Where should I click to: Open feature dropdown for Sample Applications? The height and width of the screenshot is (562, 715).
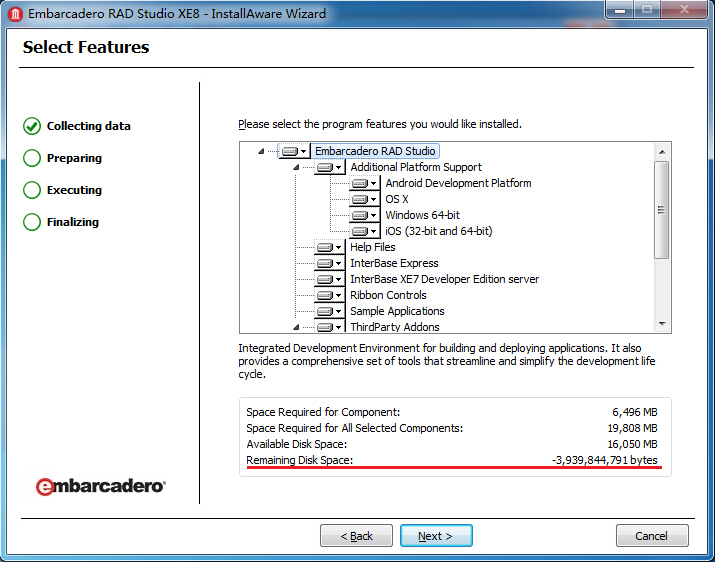[x=329, y=311]
